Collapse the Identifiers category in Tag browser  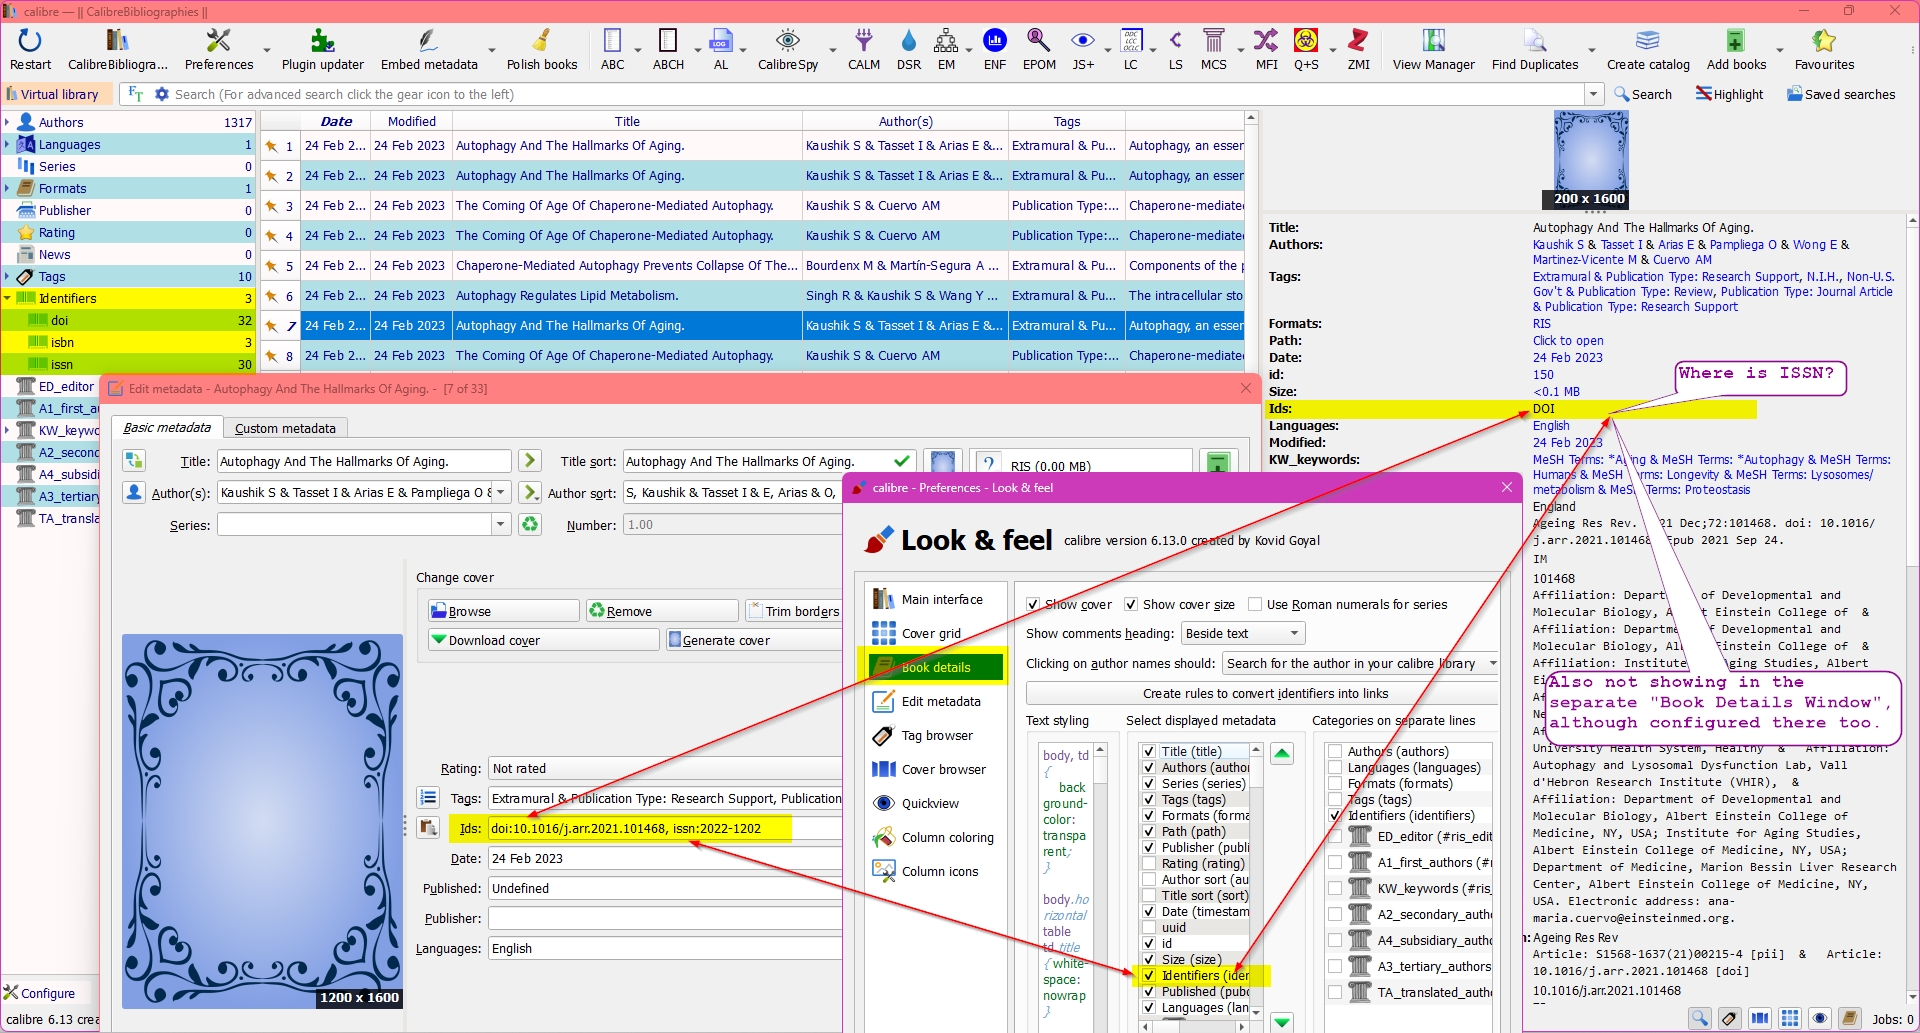tap(7, 298)
